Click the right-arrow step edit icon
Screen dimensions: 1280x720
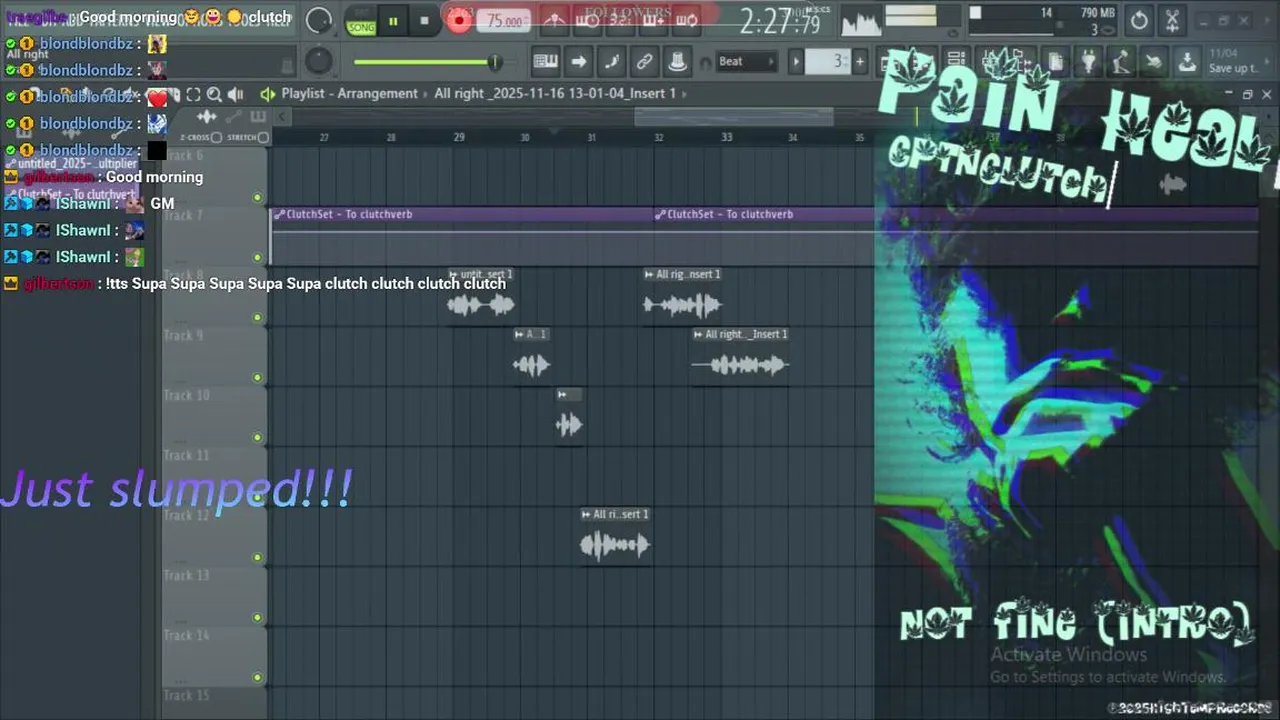click(578, 62)
